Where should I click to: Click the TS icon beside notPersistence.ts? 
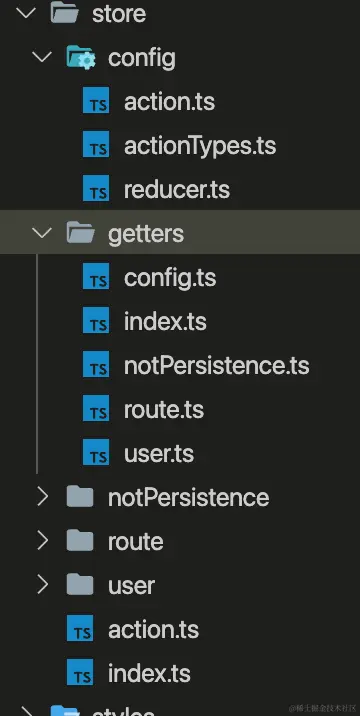coord(96,365)
